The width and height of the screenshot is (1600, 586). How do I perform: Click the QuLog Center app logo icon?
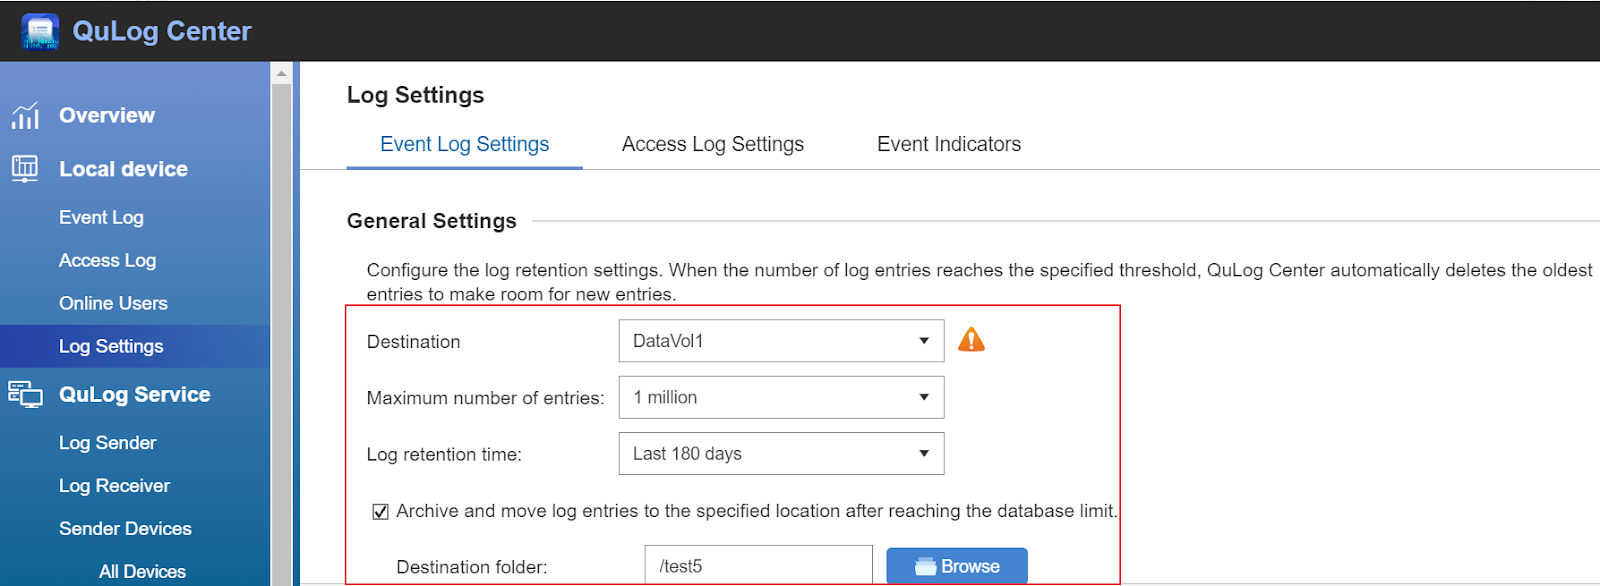(x=40, y=31)
